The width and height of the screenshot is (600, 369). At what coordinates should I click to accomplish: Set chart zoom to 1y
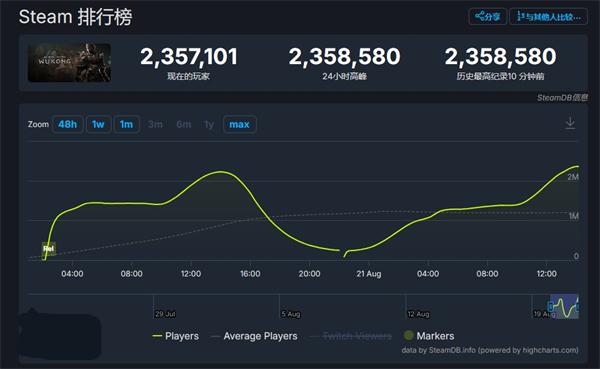point(209,124)
